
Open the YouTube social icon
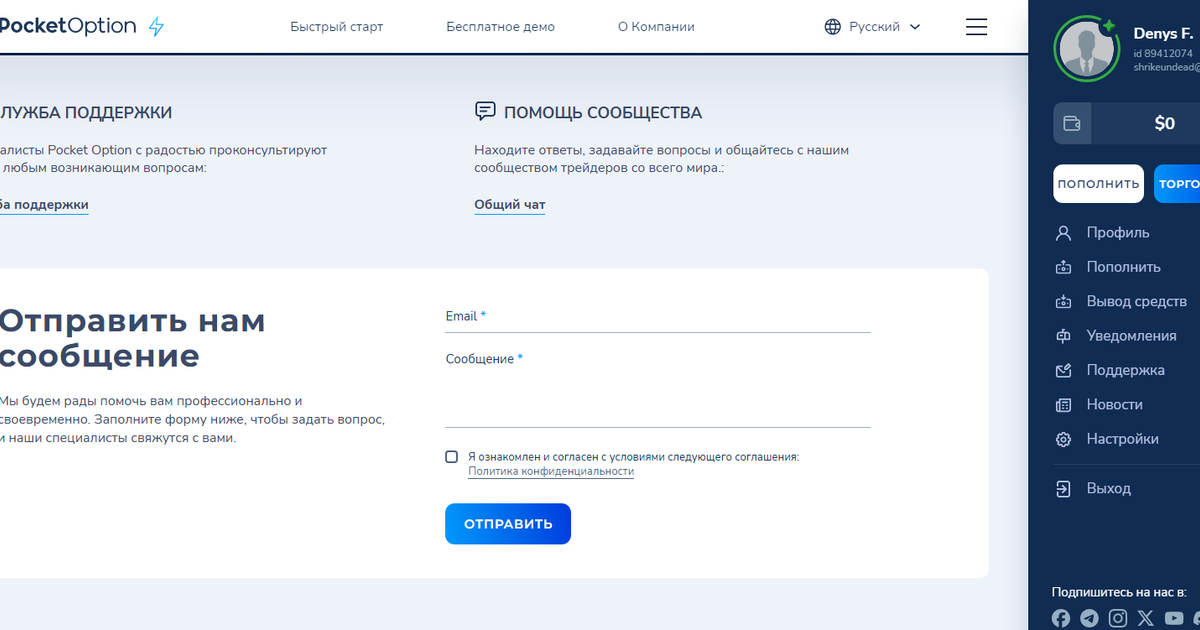(x=1174, y=619)
